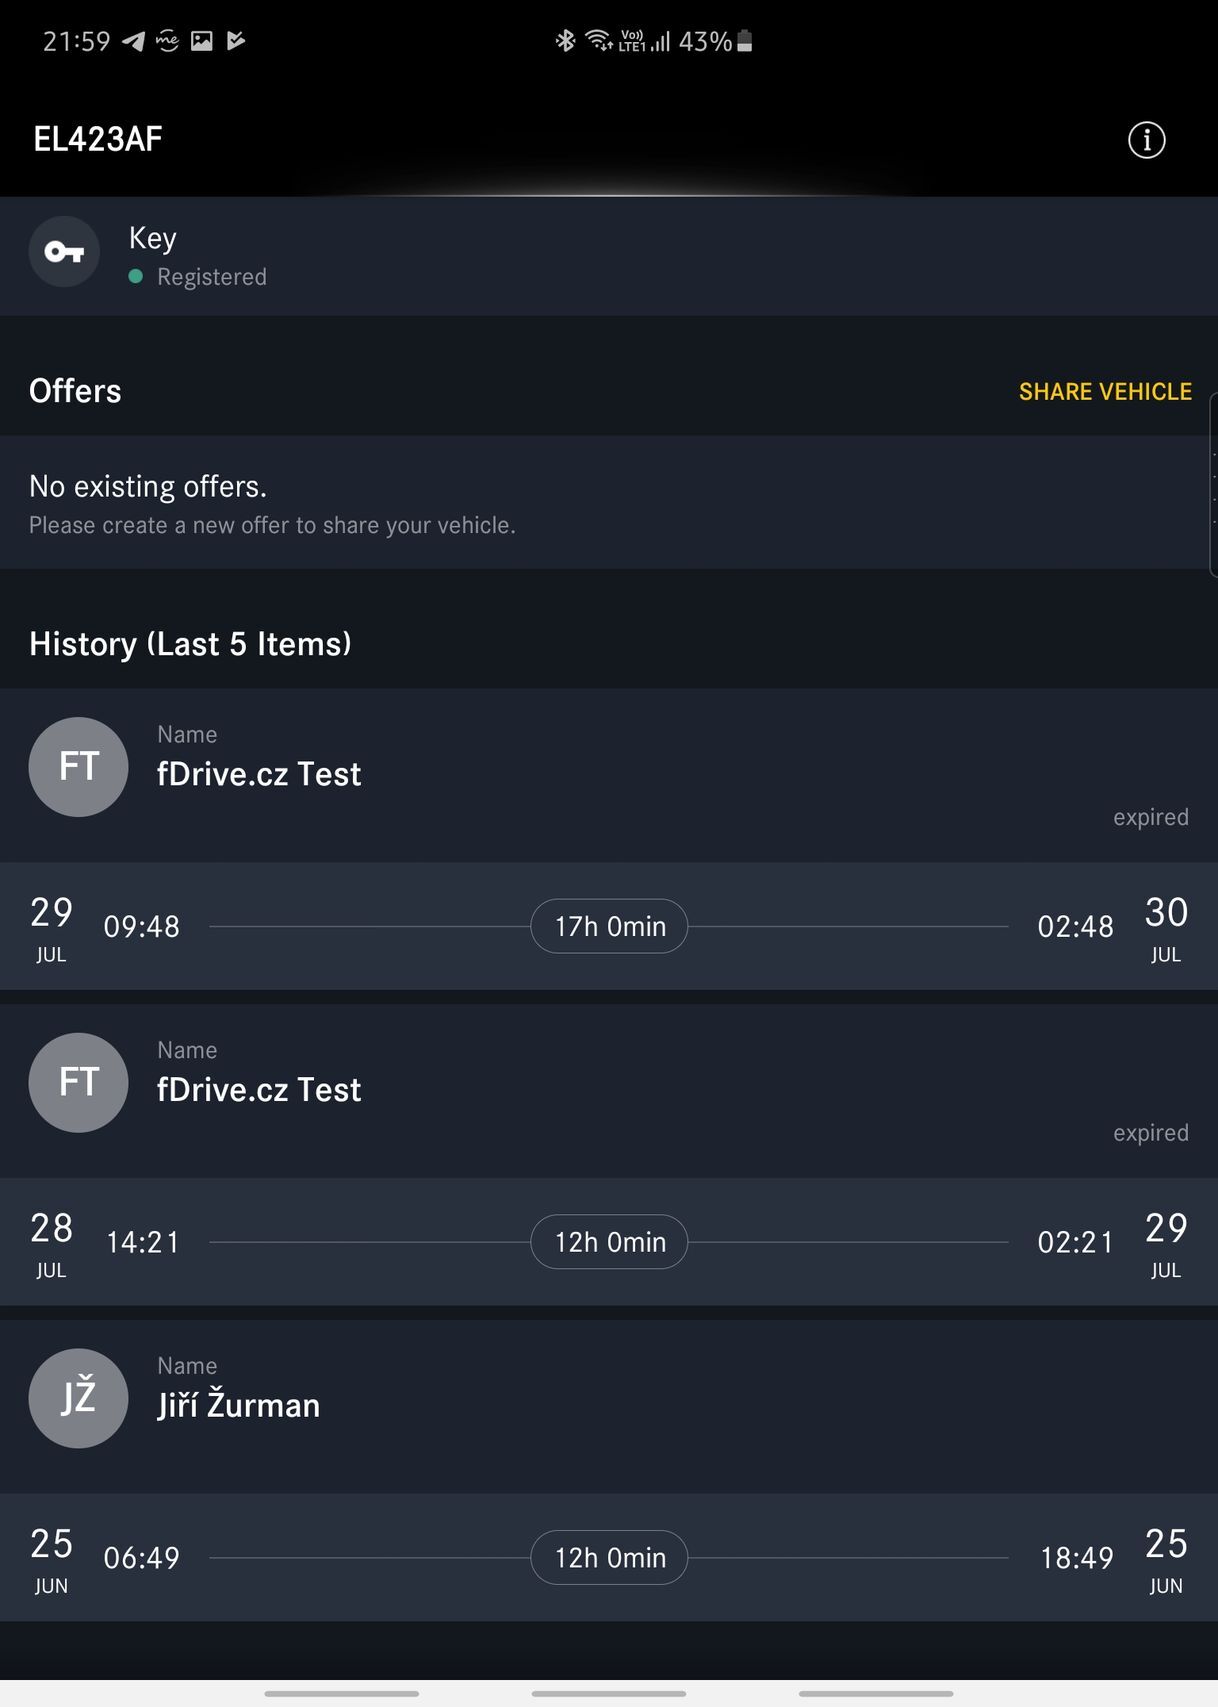Tap the Bluetooth status icon
This screenshot has width=1218, height=1707.
coord(565,41)
